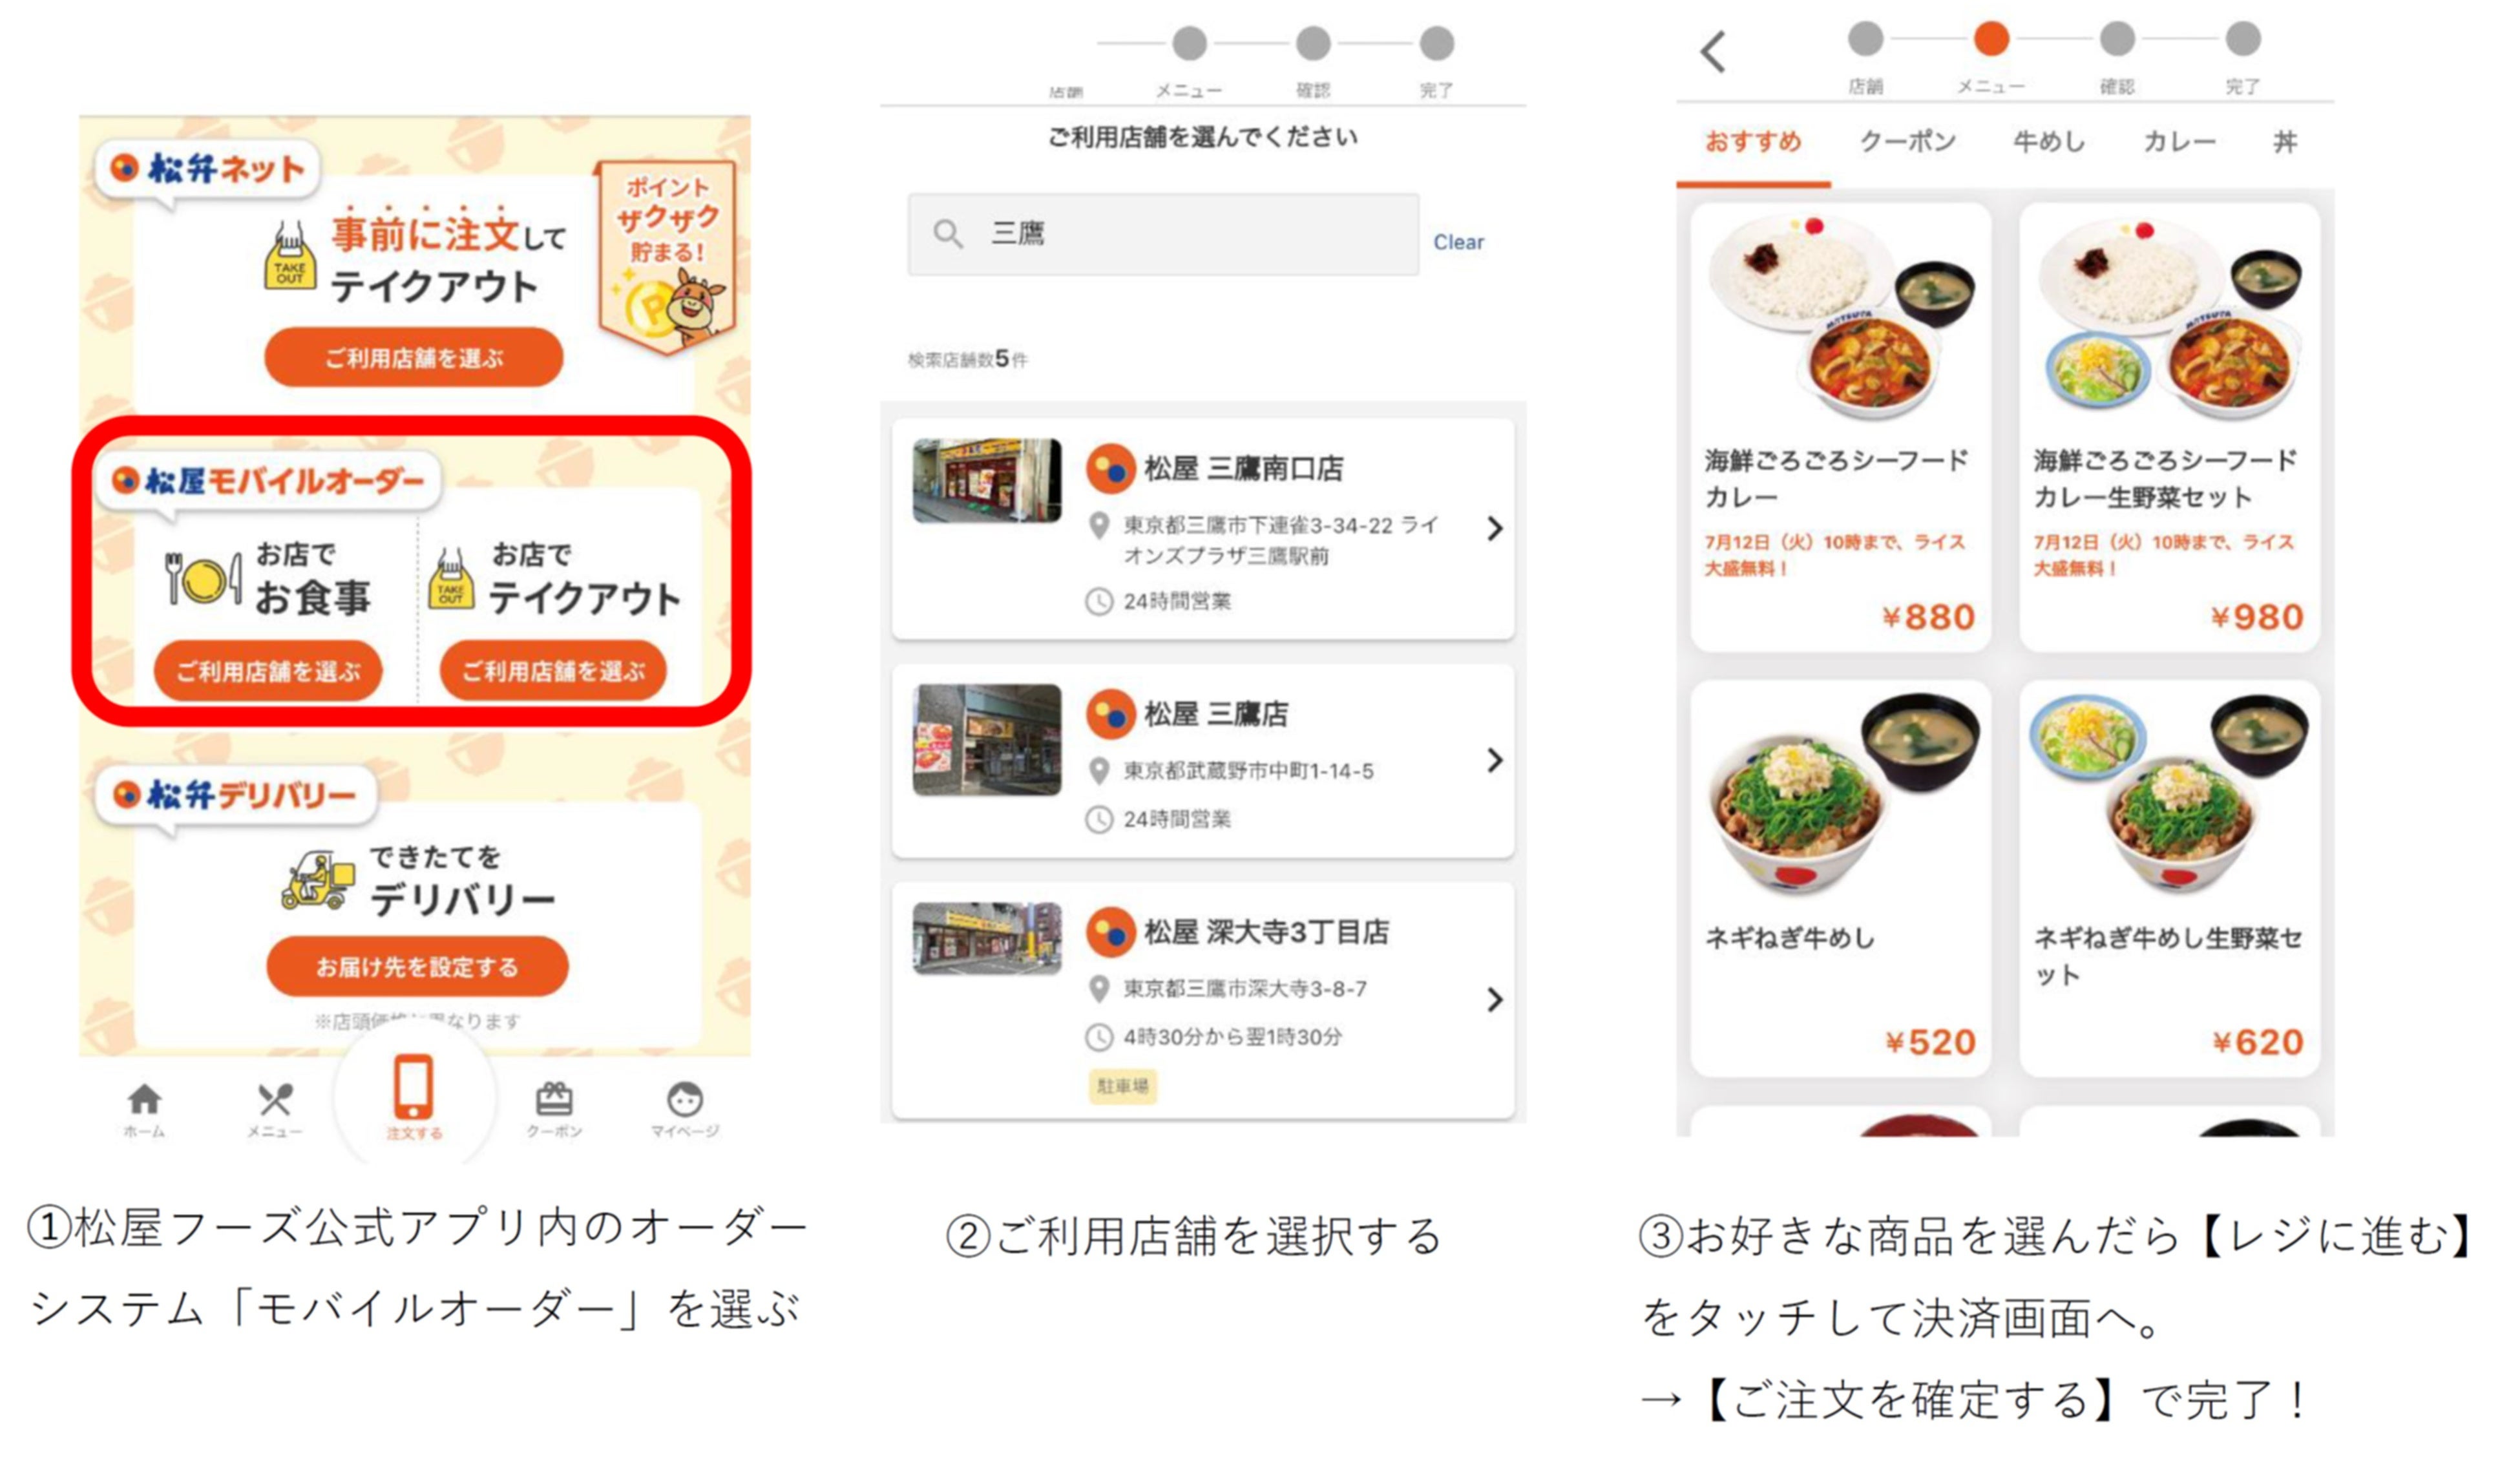This screenshot has height=1459, width=2520.
Task: Click お届け先を設定する delivery button
Action: tap(417, 966)
